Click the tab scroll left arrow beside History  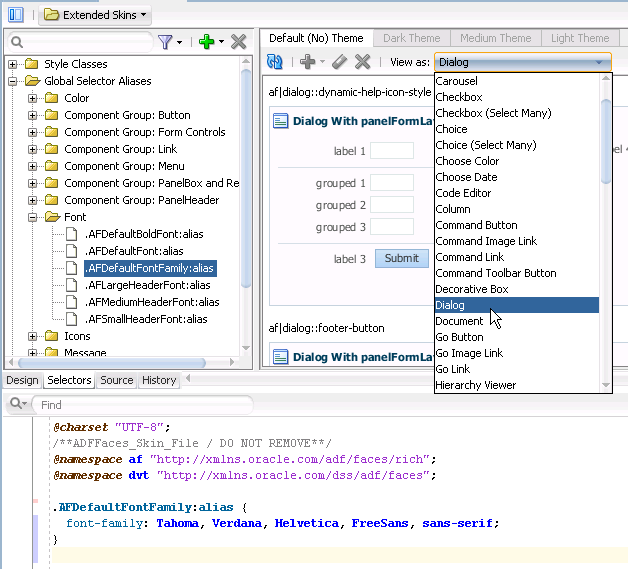[188, 378]
